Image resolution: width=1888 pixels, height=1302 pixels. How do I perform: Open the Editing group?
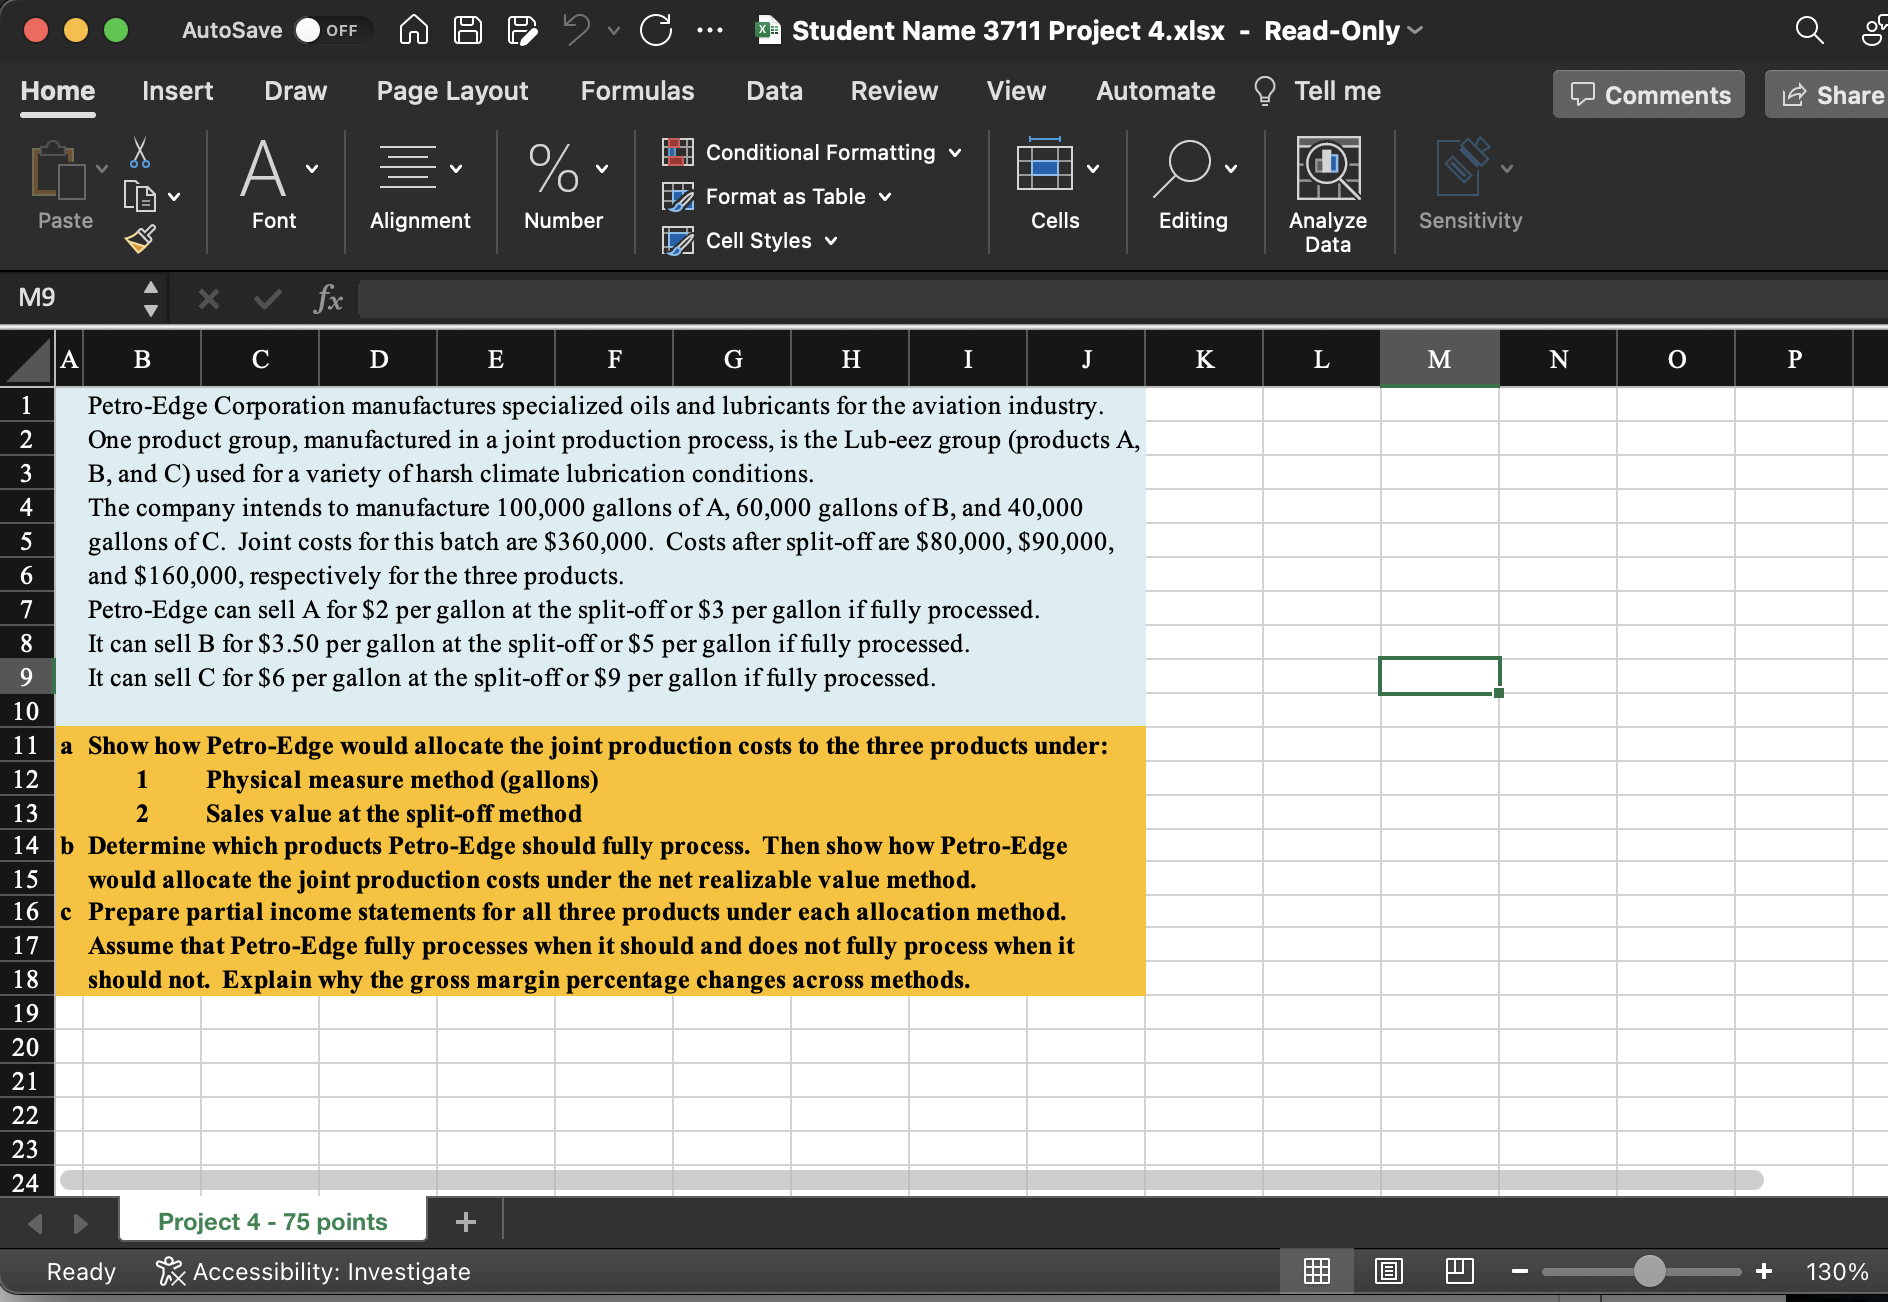coord(1193,184)
